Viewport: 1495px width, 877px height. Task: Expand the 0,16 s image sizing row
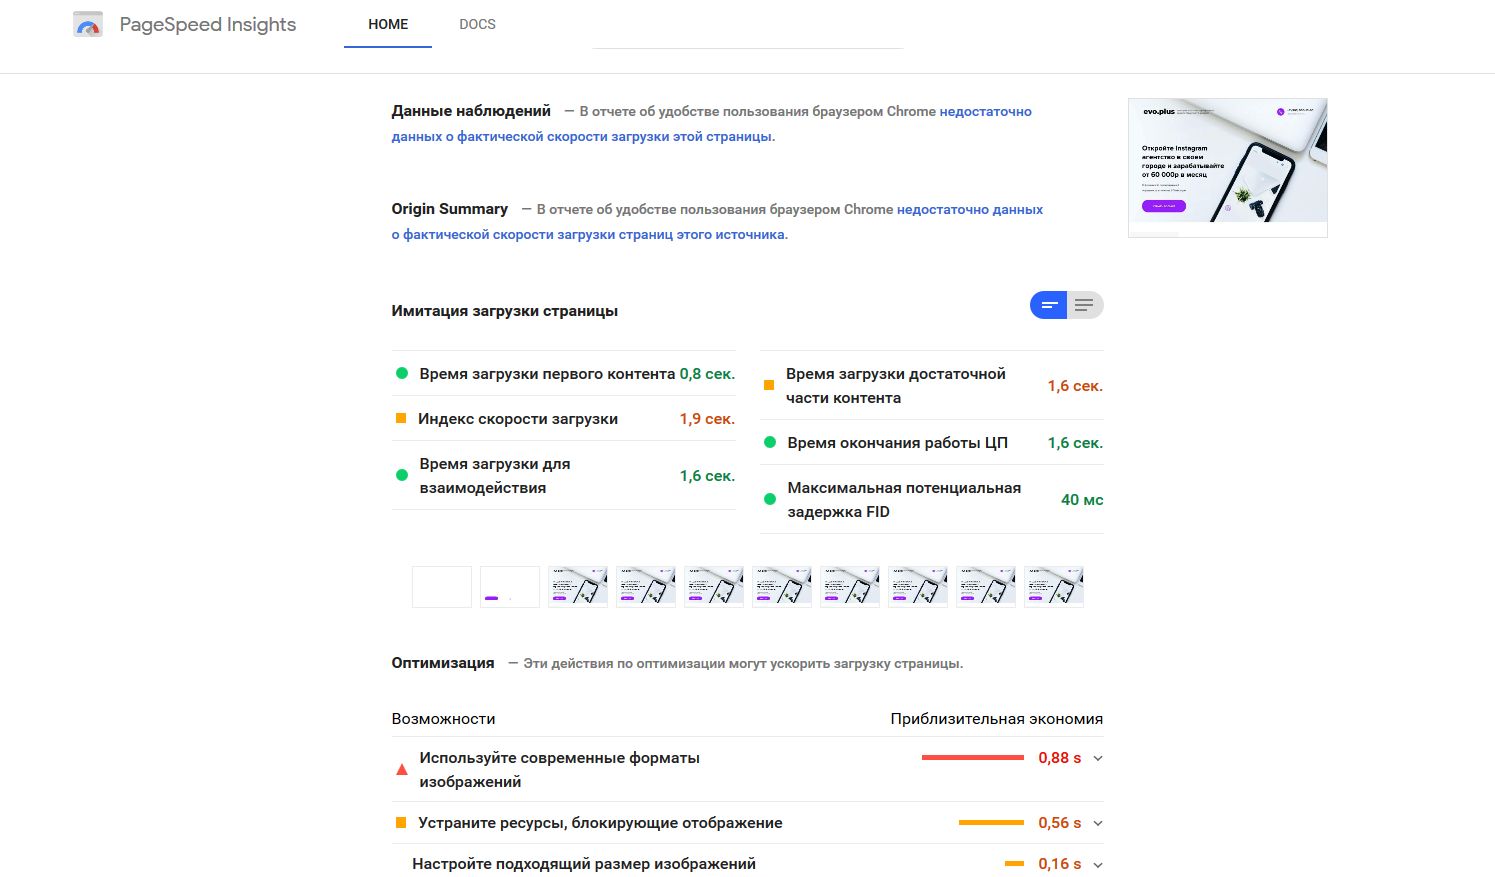point(1098,865)
